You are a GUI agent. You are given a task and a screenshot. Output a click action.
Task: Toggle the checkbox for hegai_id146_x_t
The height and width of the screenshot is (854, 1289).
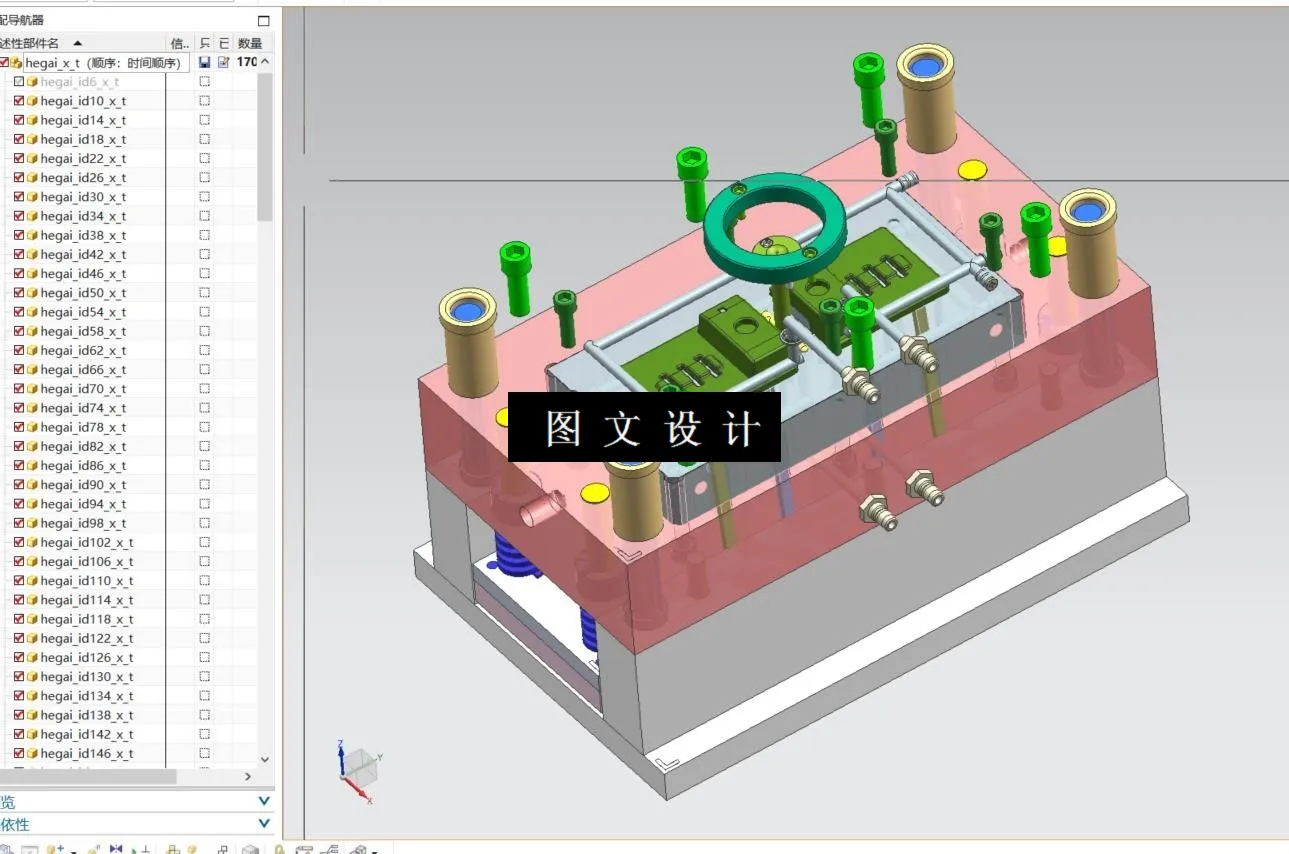[x=20, y=753]
